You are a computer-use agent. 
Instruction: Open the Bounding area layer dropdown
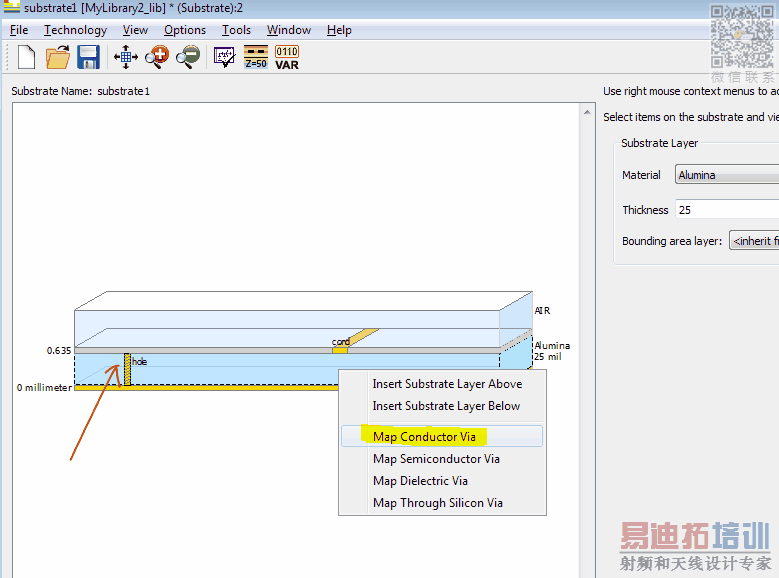pyautogui.click(x=754, y=241)
